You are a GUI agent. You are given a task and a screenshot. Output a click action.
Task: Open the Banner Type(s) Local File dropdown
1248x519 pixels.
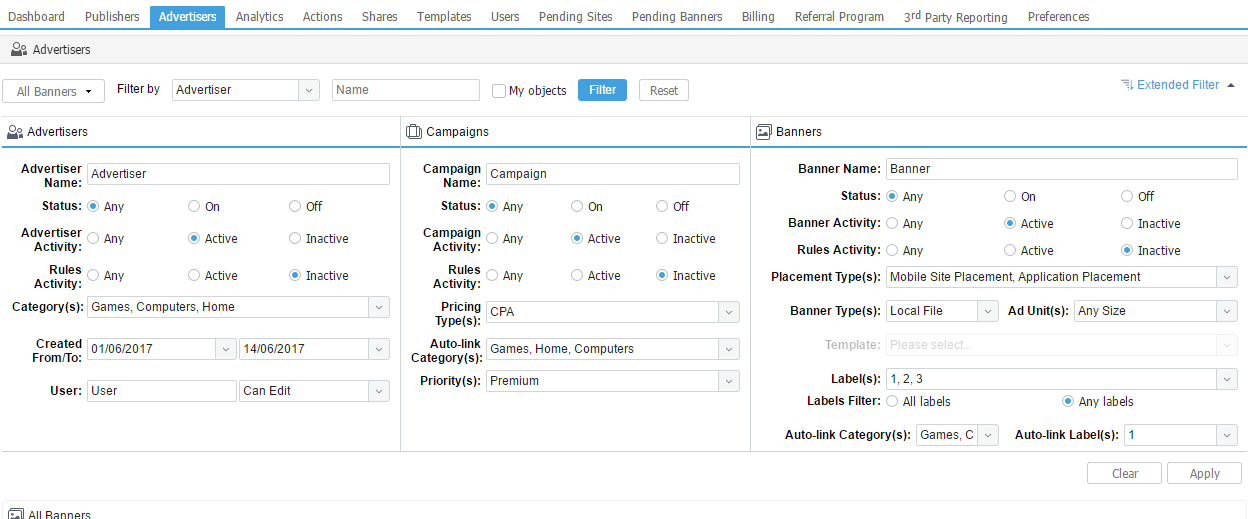pyautogui.click(x=988, y=311)
